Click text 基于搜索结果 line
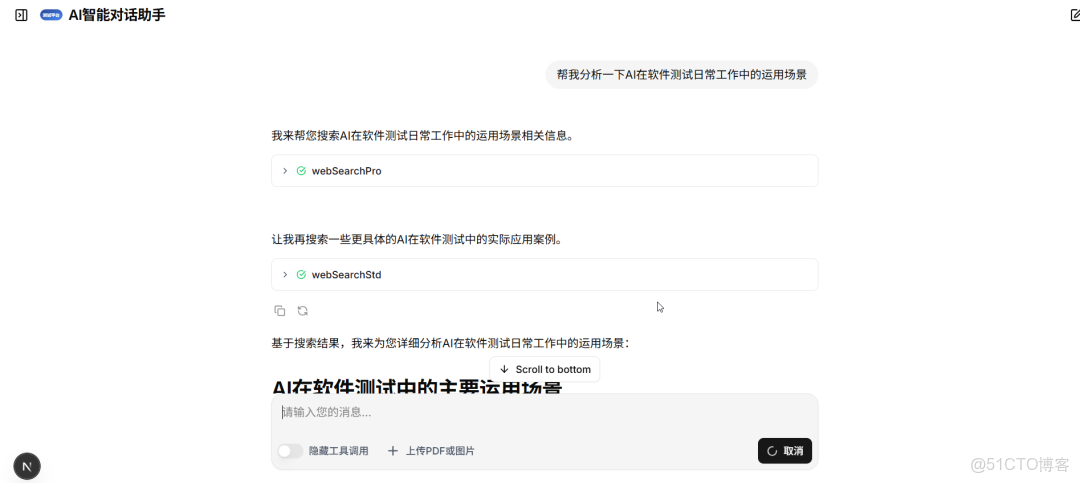The height and width of the screenshot is (483, 1080). coord(450,343)
